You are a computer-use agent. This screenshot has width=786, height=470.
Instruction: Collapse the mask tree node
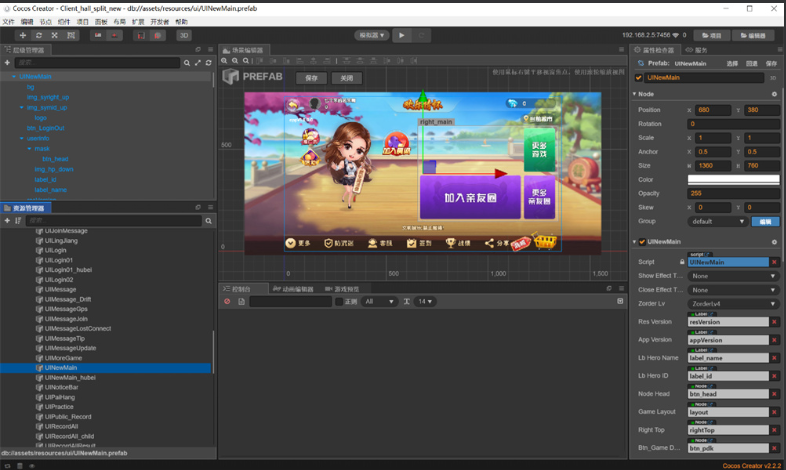click(x=29, y=149)
